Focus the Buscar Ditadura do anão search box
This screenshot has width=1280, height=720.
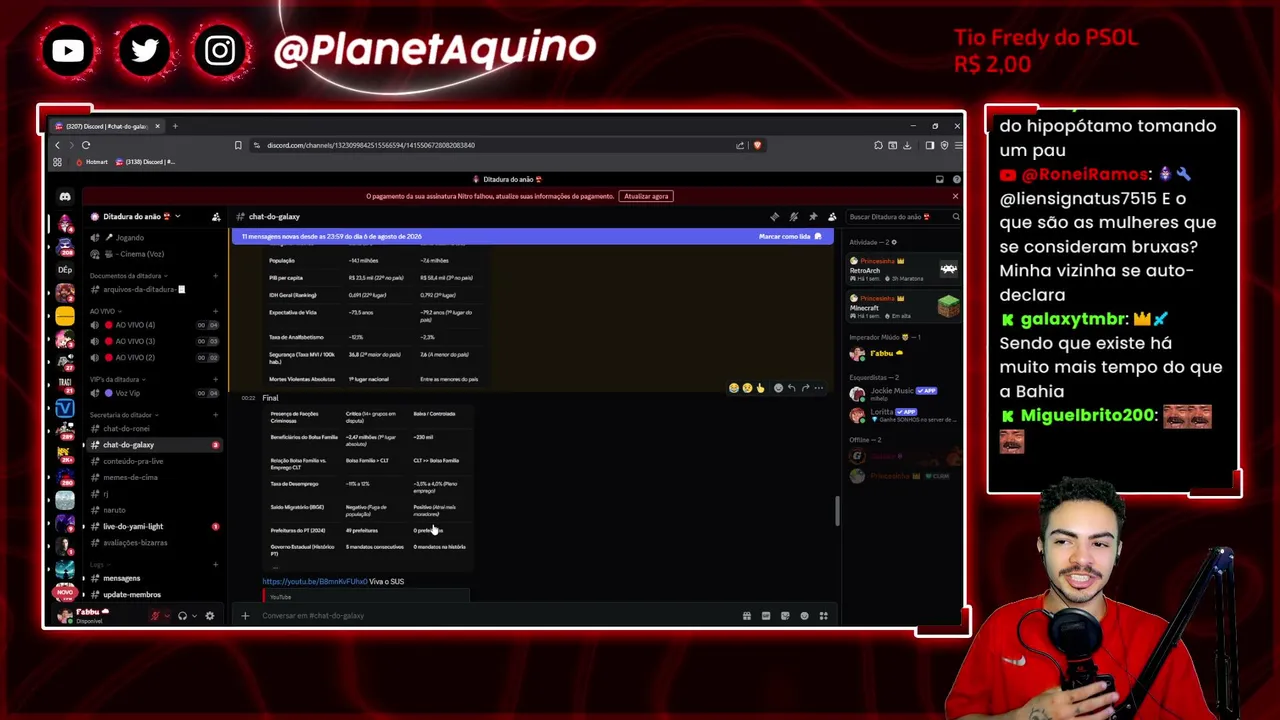pos(903,217)
